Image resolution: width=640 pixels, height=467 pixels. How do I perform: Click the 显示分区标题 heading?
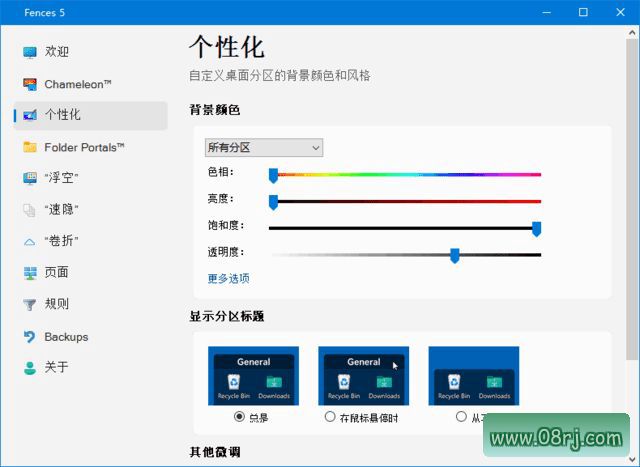tap(227, 316)
